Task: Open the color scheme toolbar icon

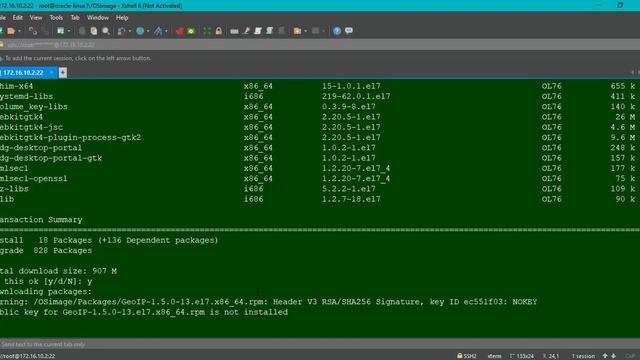Action: click(x=122, y=31)
